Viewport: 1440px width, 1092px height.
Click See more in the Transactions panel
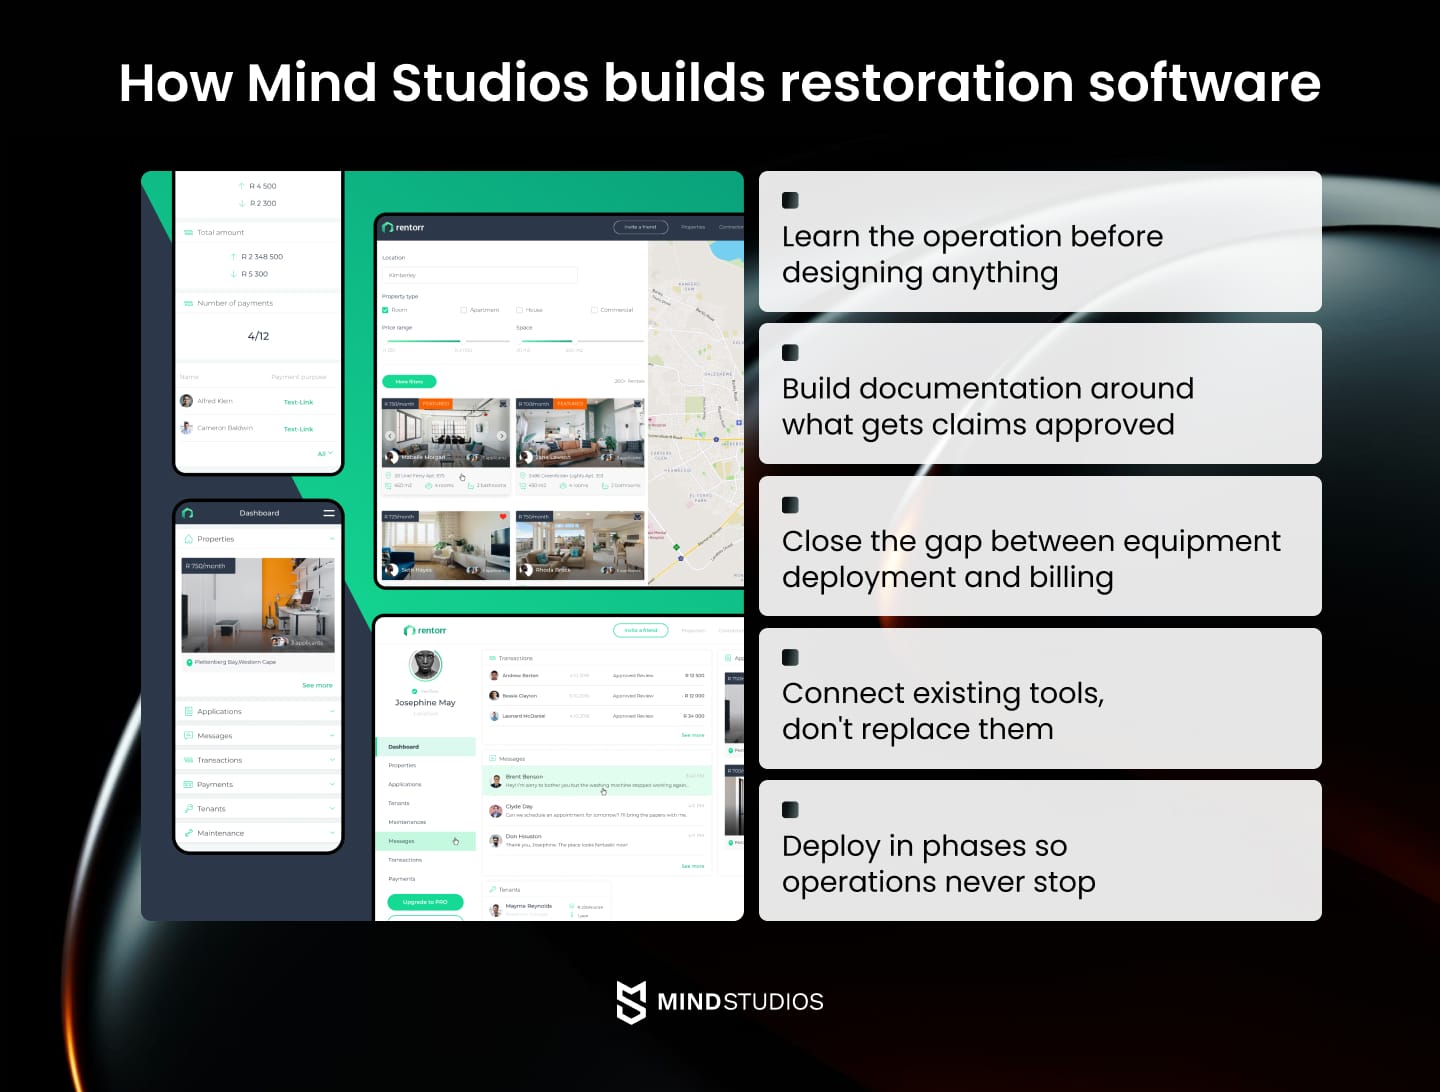click(693, 735)
